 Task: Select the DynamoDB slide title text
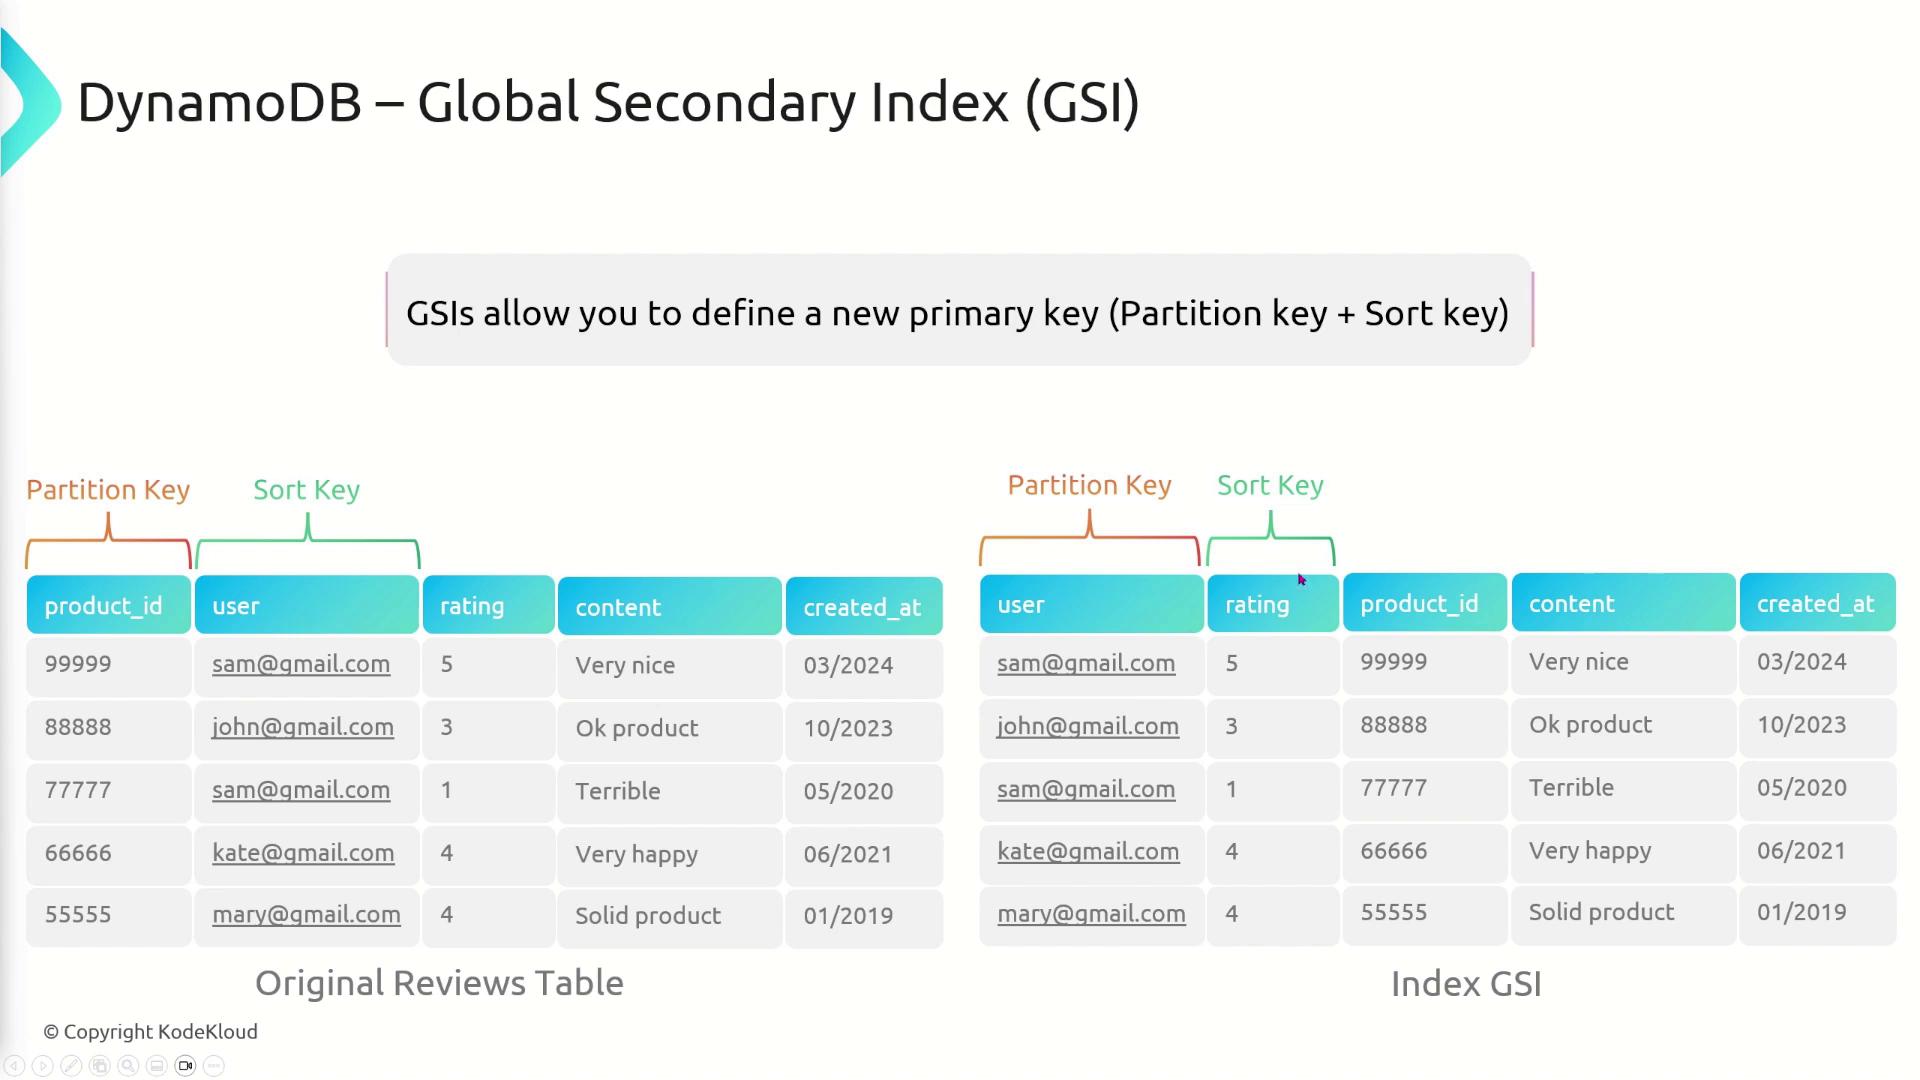click(608, 102)
